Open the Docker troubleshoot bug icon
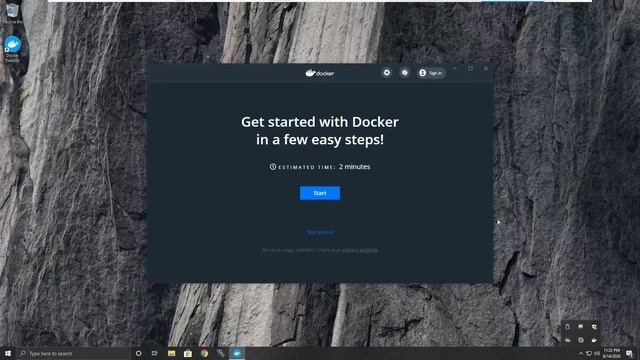The image size is (640, 360). 404,73
